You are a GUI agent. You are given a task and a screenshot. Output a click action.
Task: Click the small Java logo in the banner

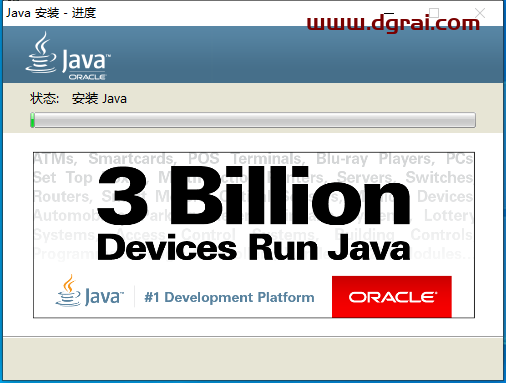[90, 291]
